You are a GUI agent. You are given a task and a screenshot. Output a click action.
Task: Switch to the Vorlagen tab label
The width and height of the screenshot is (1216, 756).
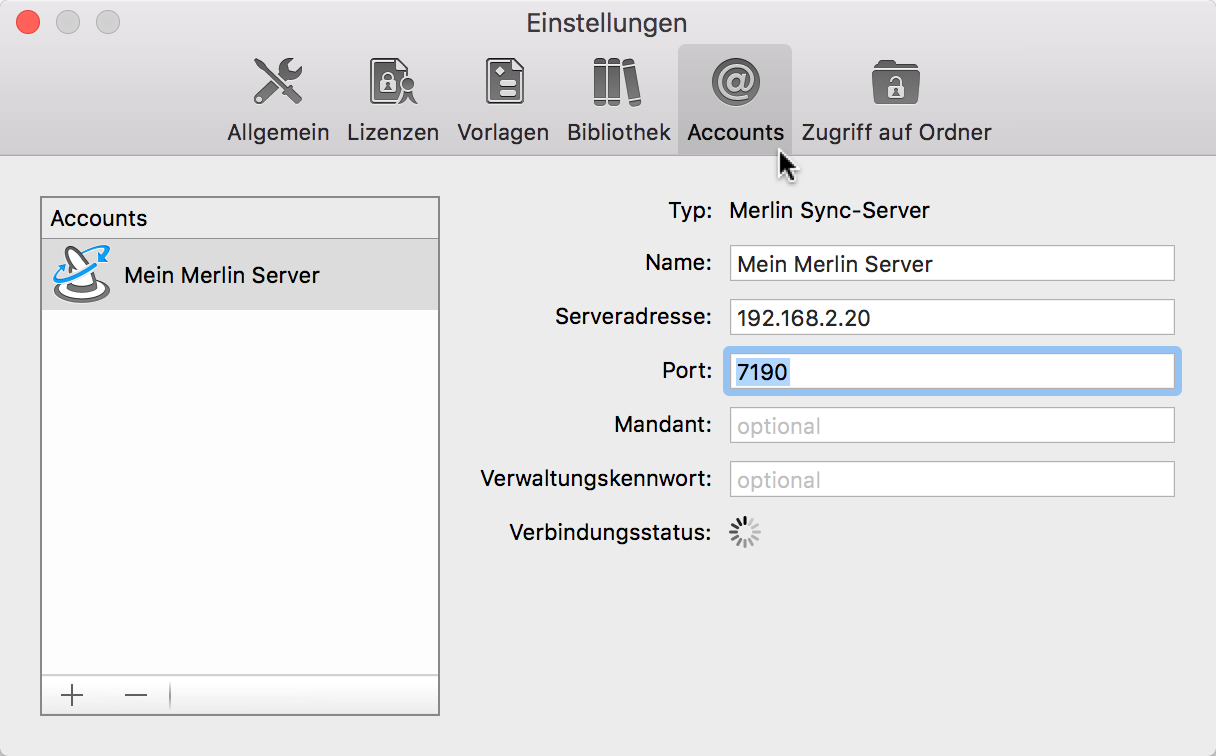point(503,132)
